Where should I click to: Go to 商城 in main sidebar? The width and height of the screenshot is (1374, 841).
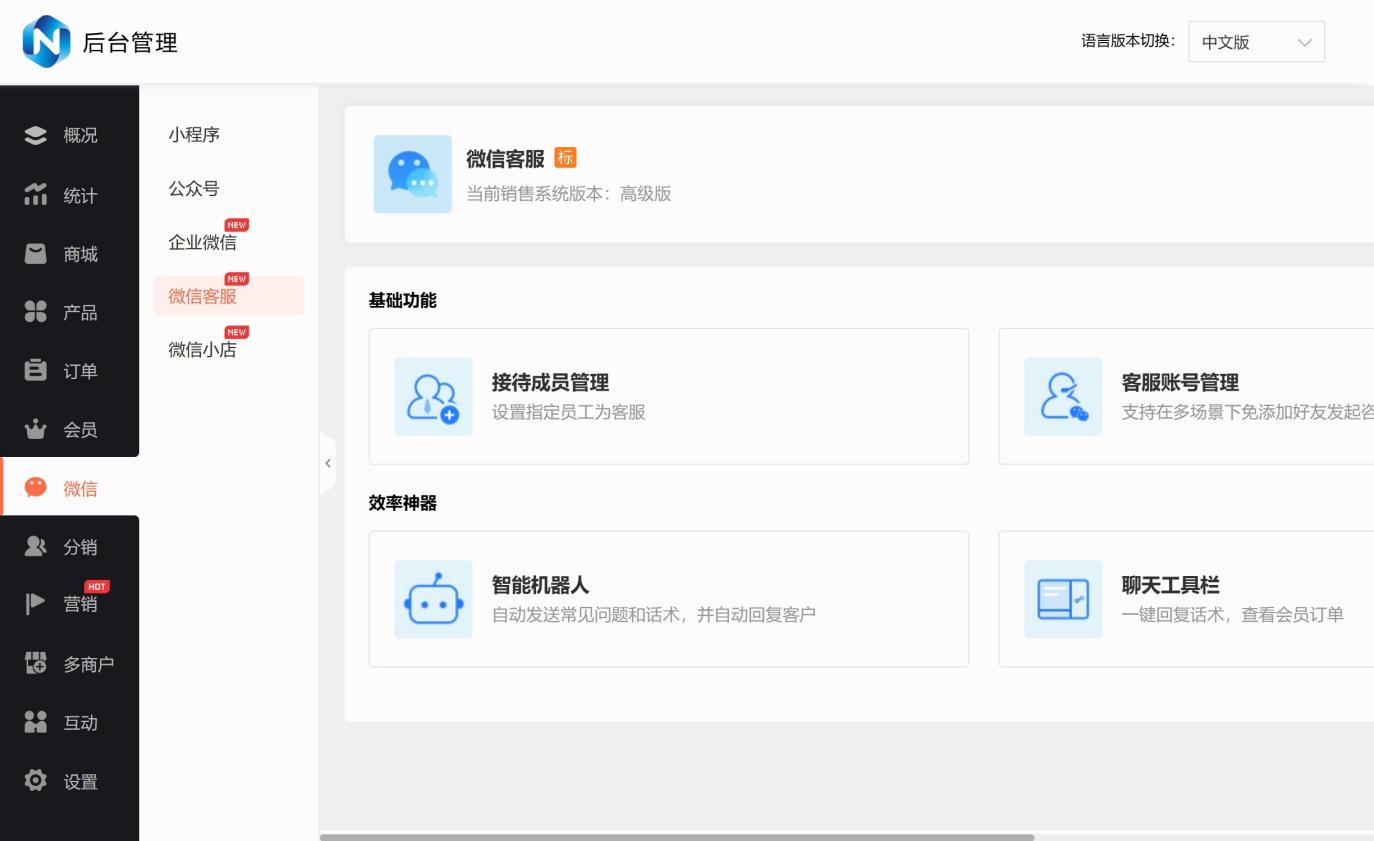69,254
